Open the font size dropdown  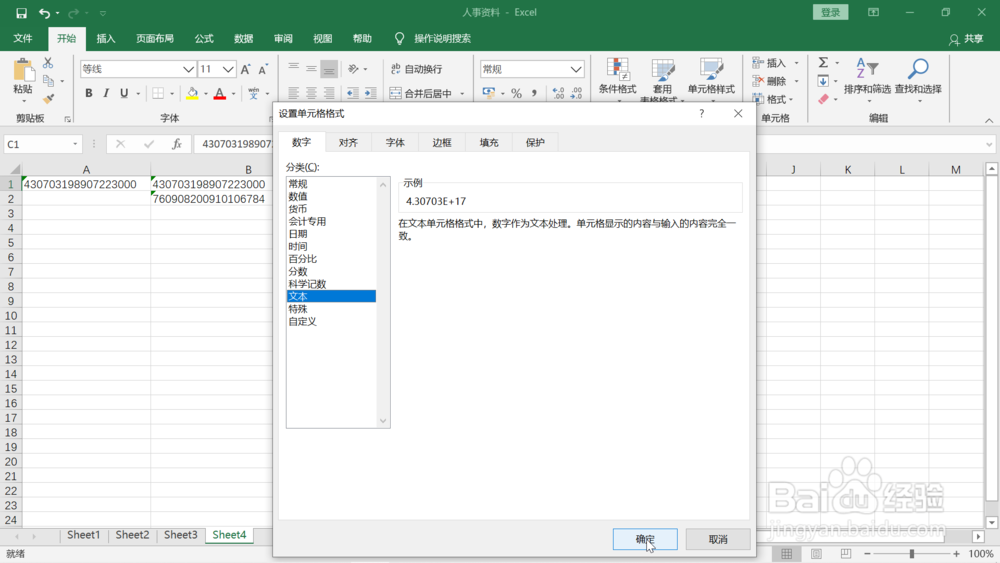click(228, 69)
